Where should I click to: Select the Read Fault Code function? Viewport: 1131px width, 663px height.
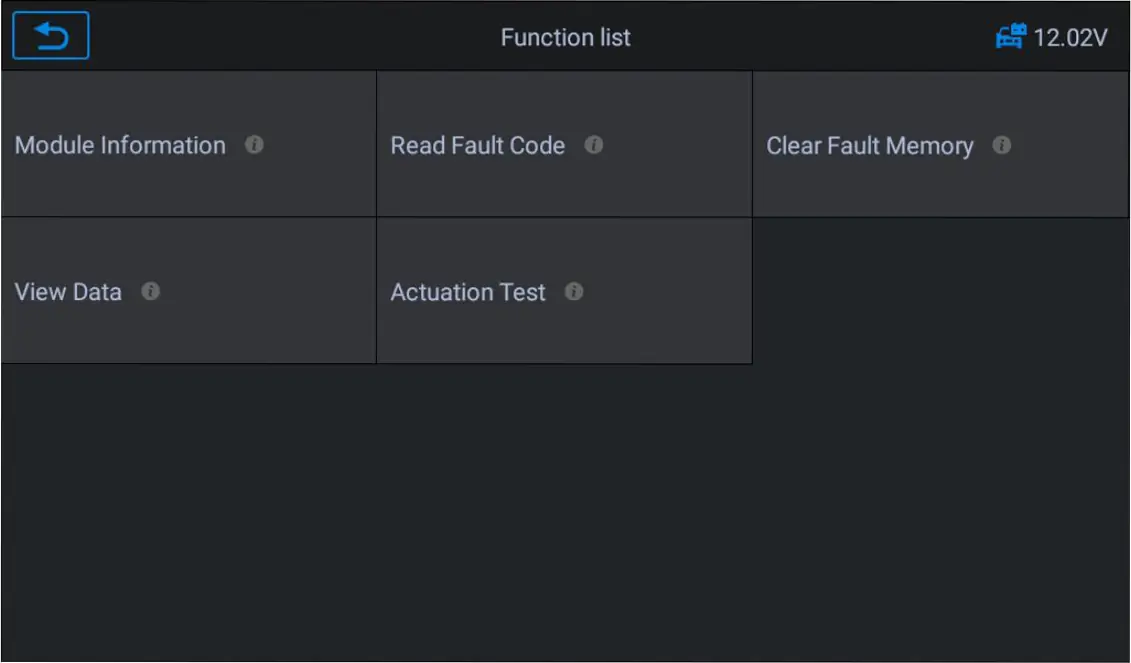[x=565, y=144]
